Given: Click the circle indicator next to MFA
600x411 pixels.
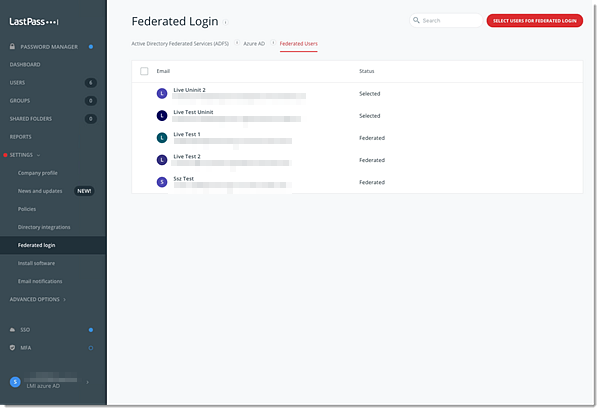Looking at the screenshot, I should pyautogui.click(x=91, y=348).
